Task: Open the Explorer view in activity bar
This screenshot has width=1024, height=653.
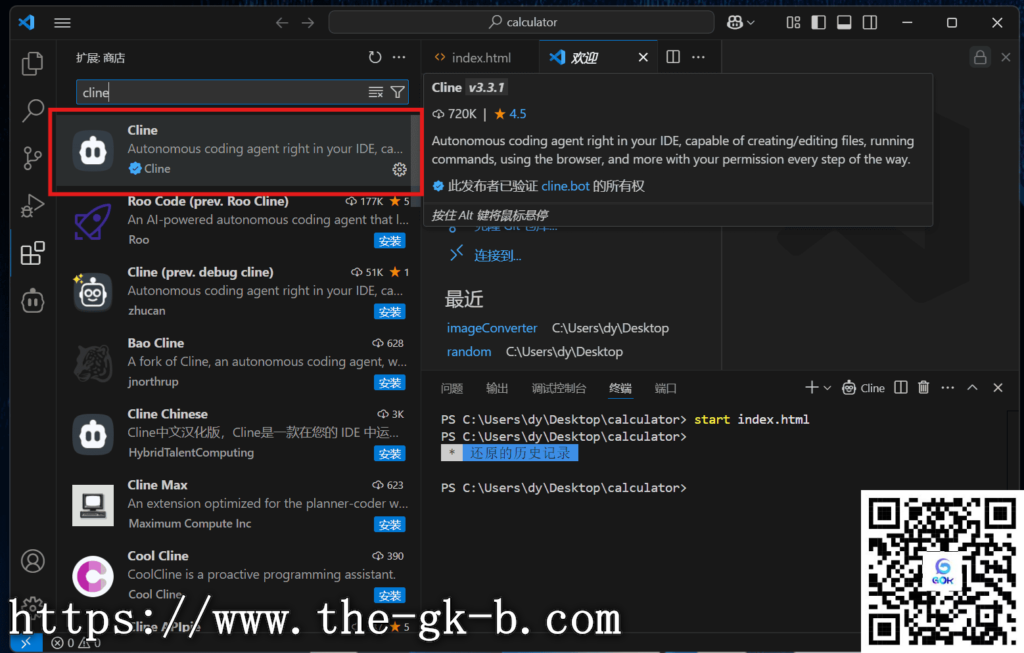Action: point(32,63)
